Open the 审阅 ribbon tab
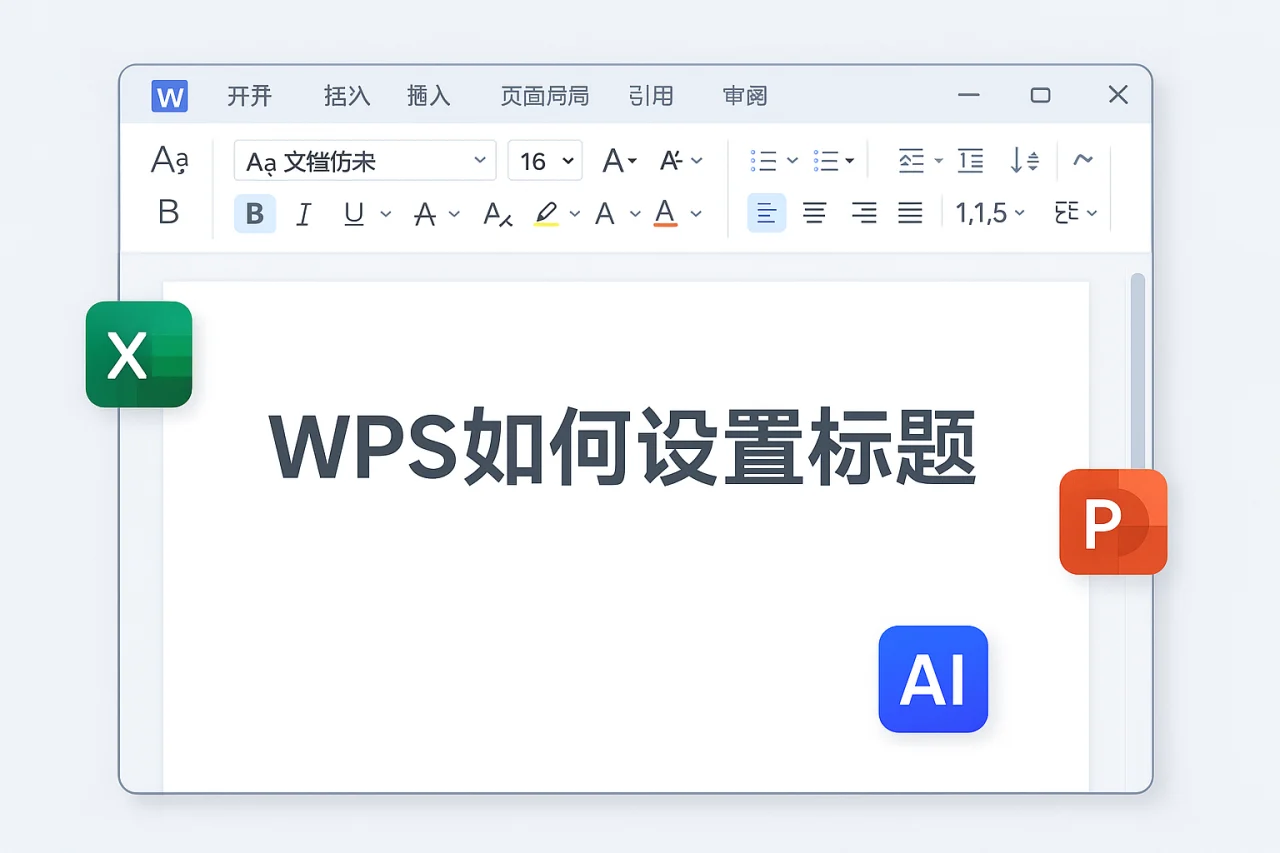The height and width of the screenshot is (853, 1280). pyautogui.click(x=744, y=96)
